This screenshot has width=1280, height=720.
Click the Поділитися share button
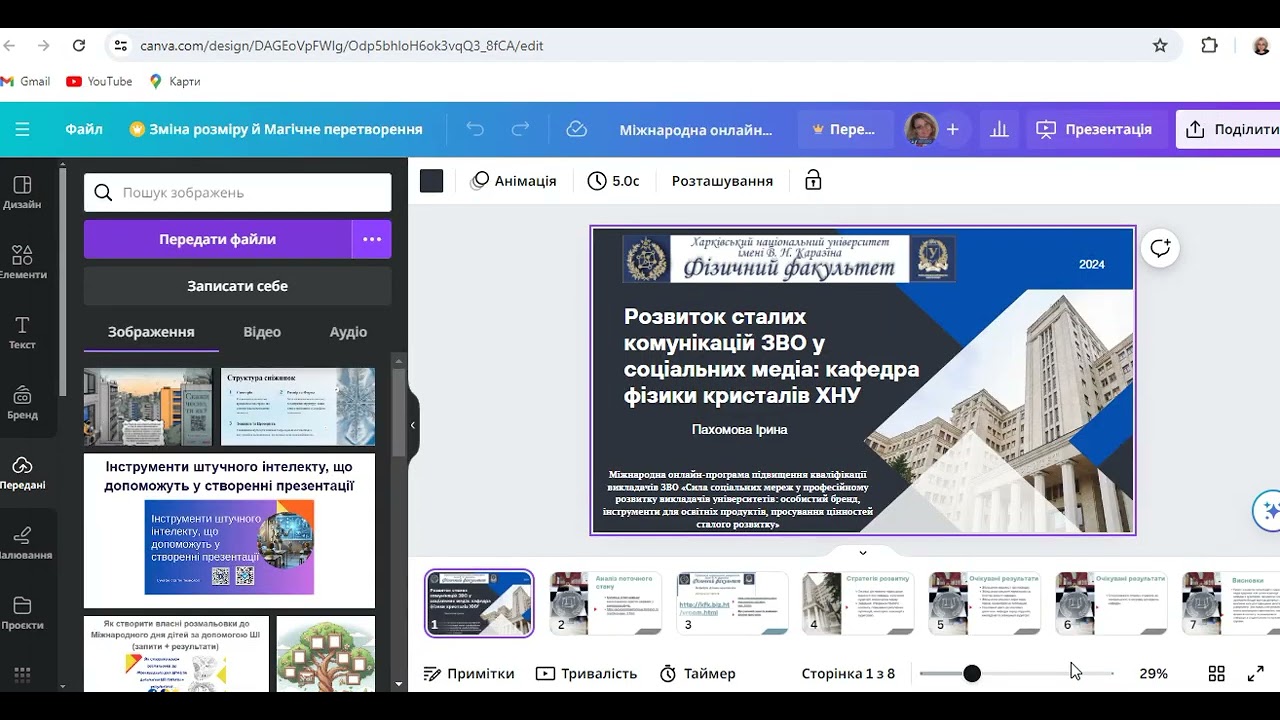(x=1229, y=129)
